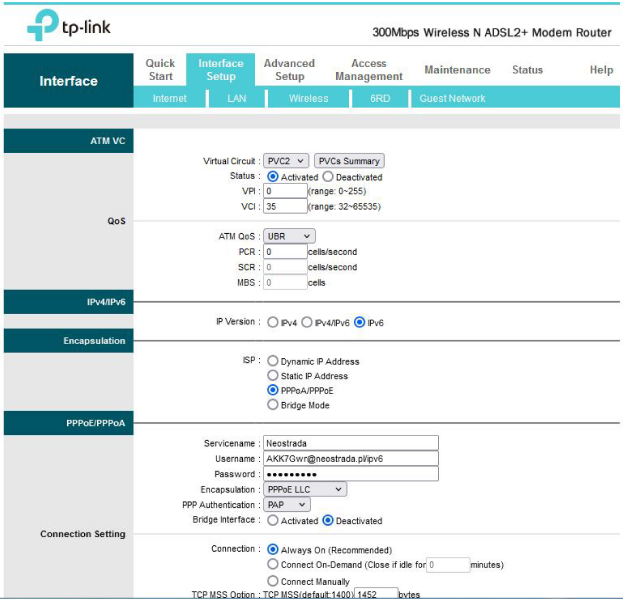Click the PVCs Summary button
The height and width of the screenshot is (605, 623).
(x=349, y=161)
